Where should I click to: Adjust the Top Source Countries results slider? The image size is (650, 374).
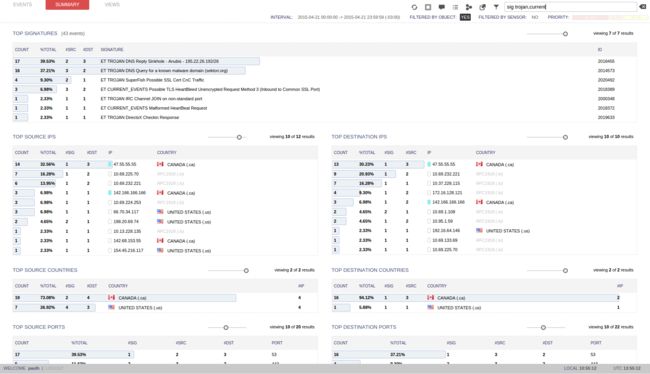point(246,271)
